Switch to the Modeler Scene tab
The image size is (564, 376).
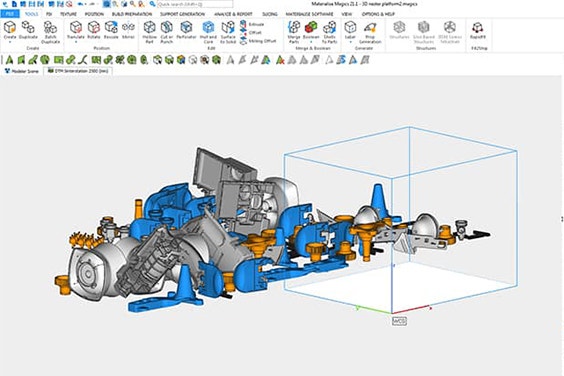coord(22,71)
